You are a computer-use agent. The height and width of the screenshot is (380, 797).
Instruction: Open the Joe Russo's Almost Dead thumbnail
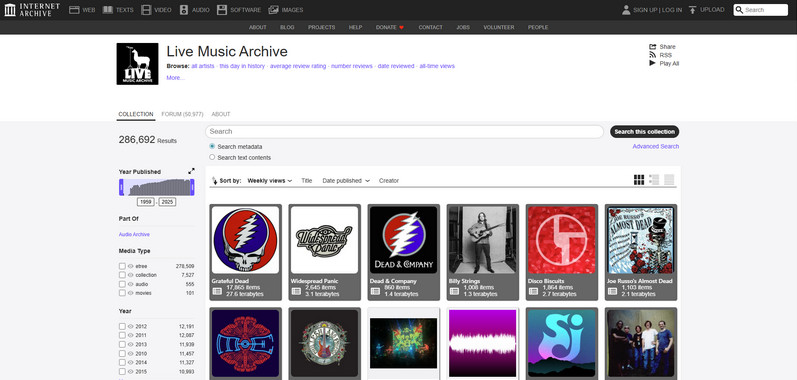640,240
